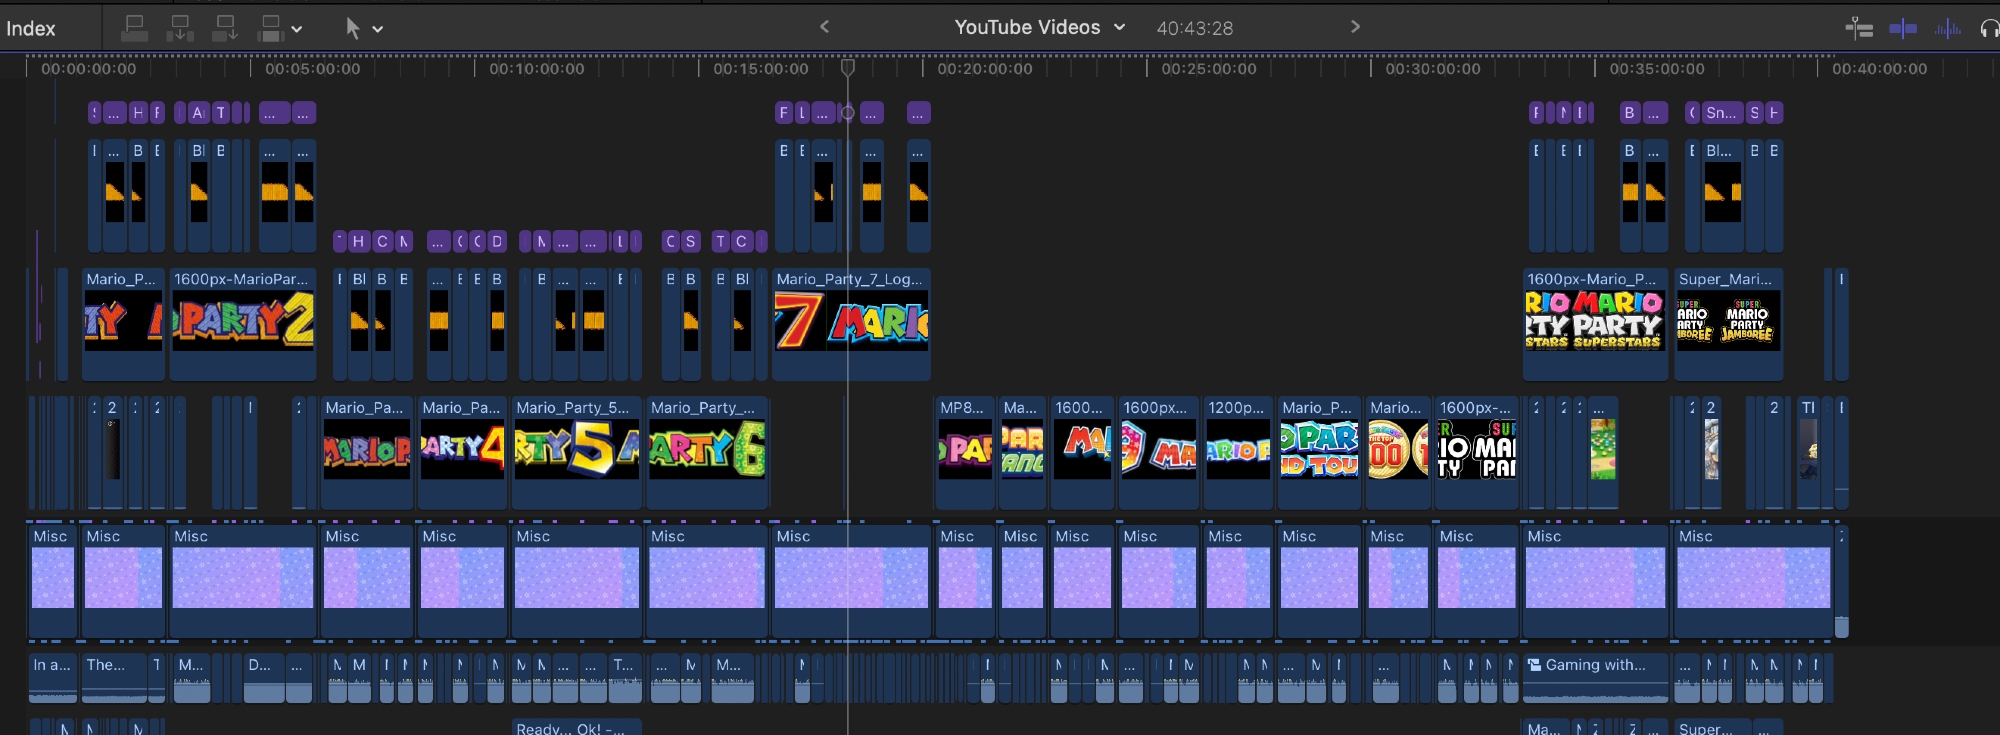The image size is (2000, 735).
Task: Click the Ready... Ok! audio clip
Action: click(x=576, y=727)
